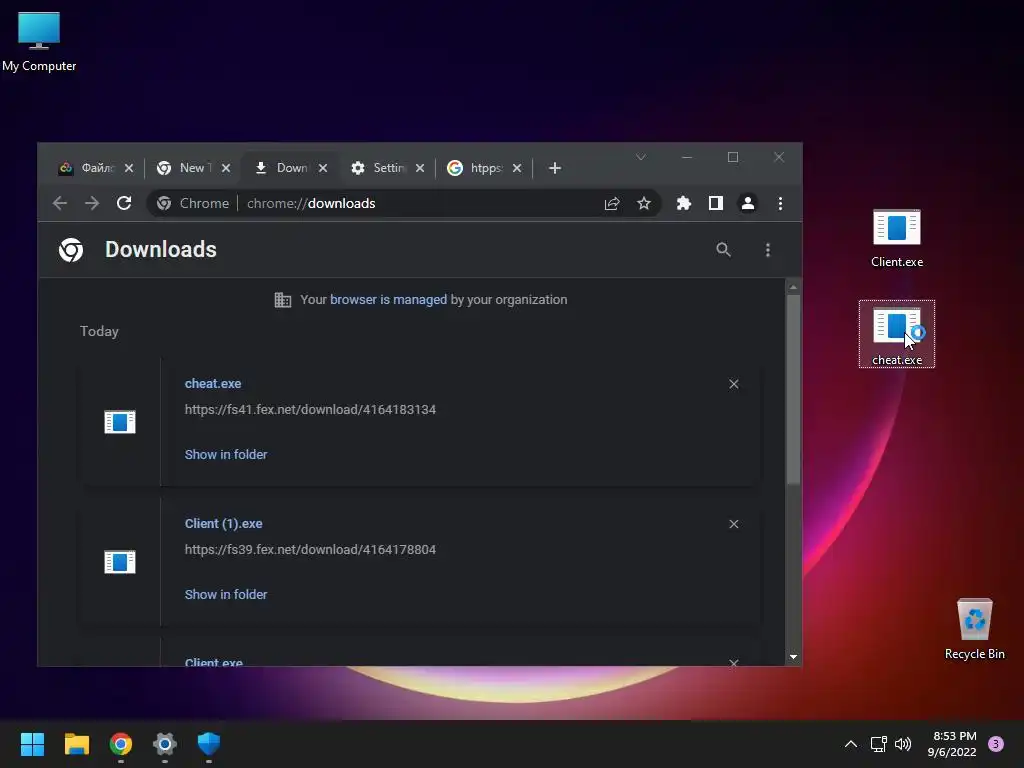The image size is (1024, 768).
Task: Search downloads with magnifier icon
Action: (723, 249)
